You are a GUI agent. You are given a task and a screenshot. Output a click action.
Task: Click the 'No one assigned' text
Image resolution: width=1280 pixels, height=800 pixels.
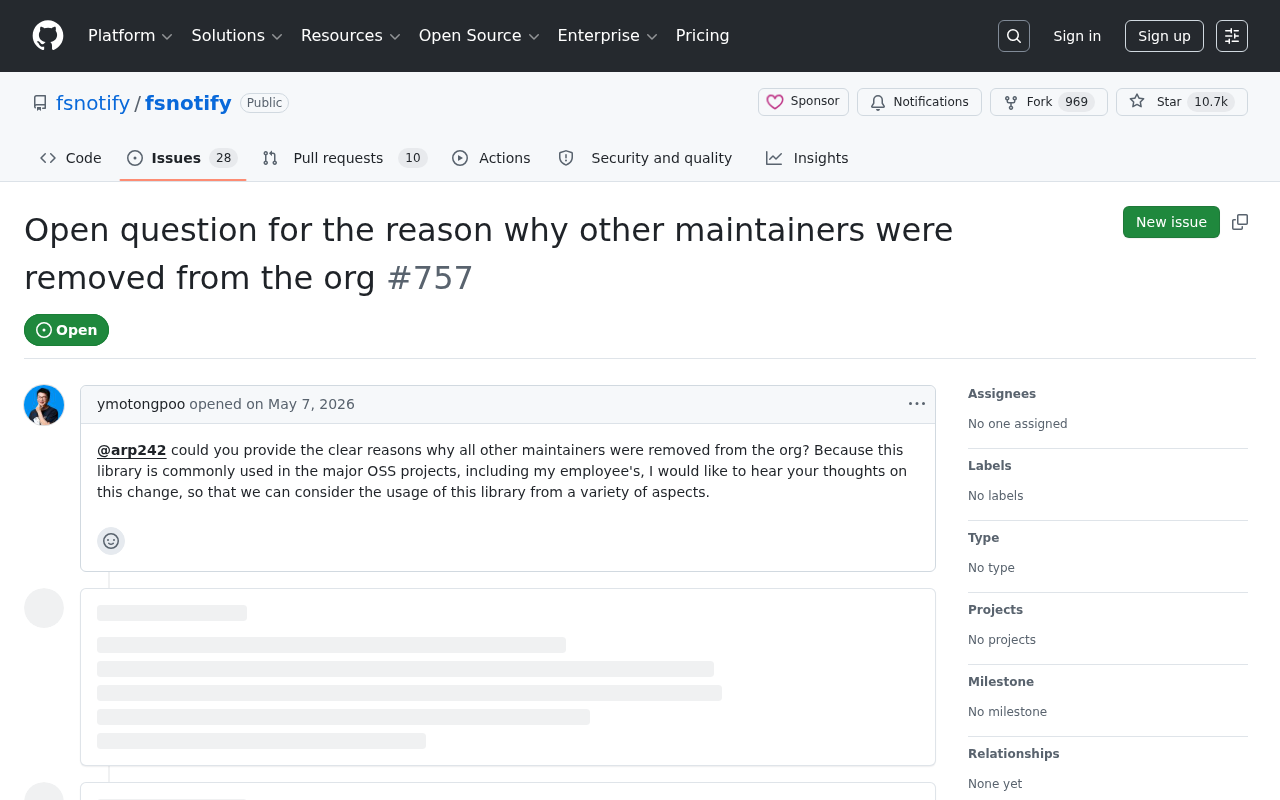pyautogui.click(x=1018, y=424)
